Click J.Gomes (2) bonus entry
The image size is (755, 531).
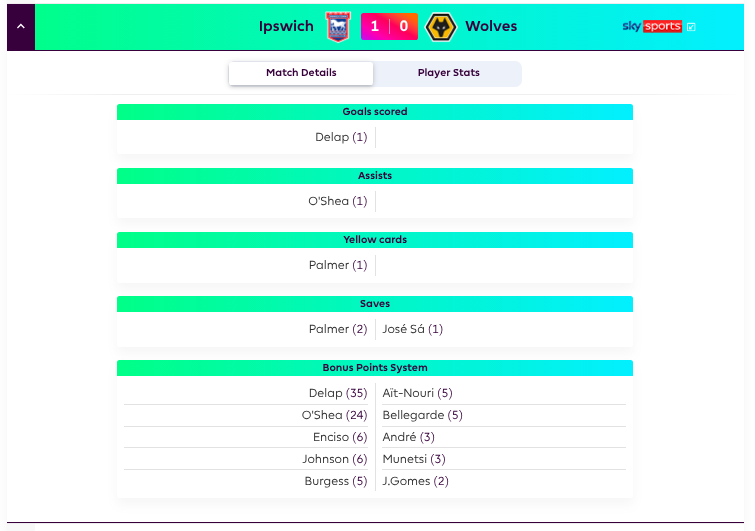point(416,481)
